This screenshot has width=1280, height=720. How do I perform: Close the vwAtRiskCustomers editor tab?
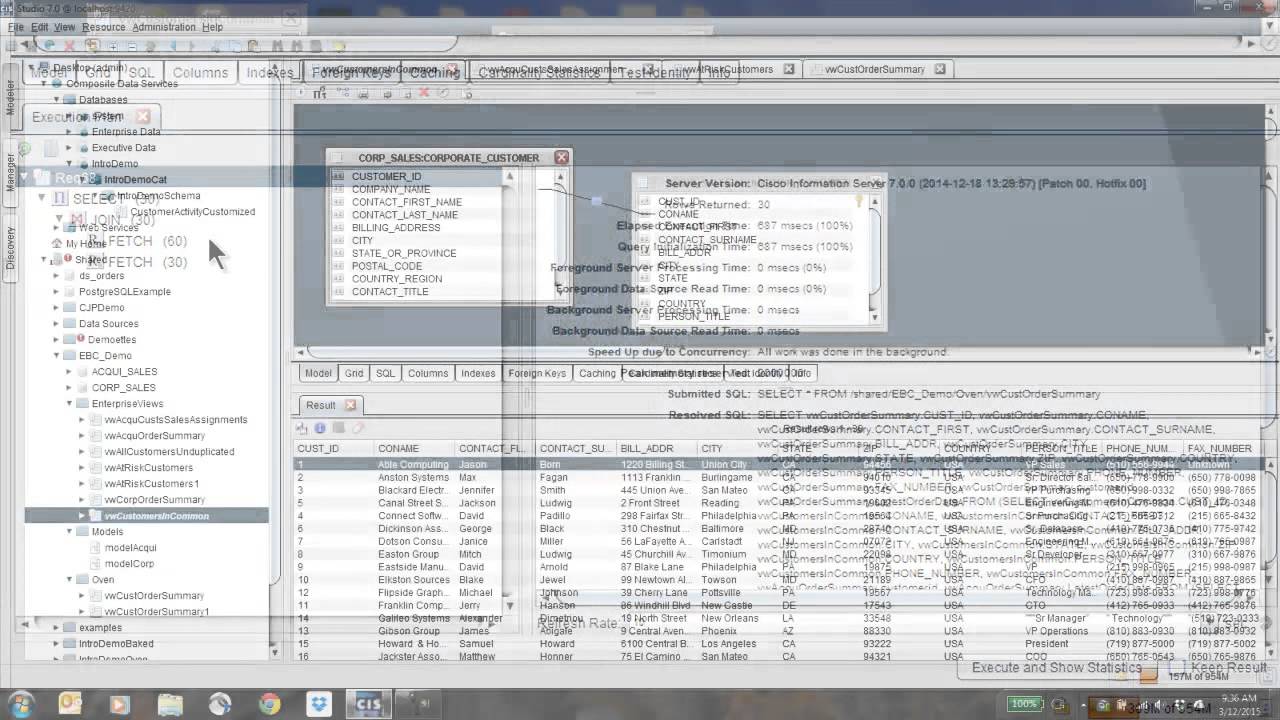tap(789, 69)
